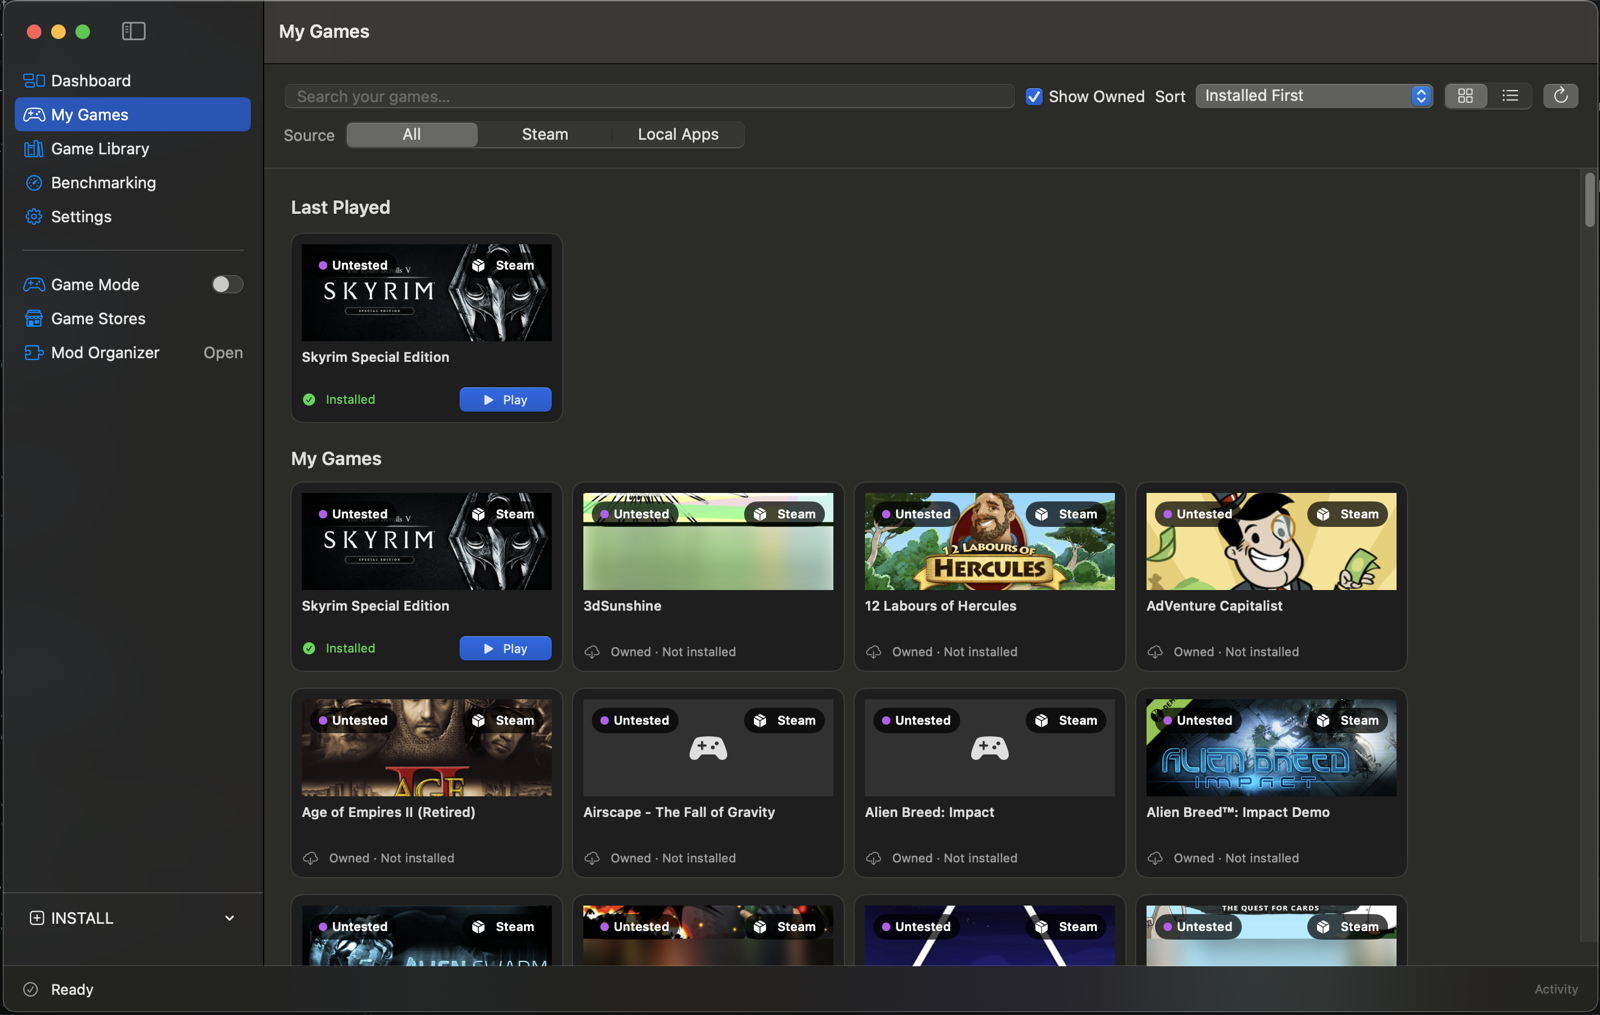Click cloud icon on Age of Empires II card
Image resolution: width=1600 pixels, height=1015 pixels.
click(310, 858)
